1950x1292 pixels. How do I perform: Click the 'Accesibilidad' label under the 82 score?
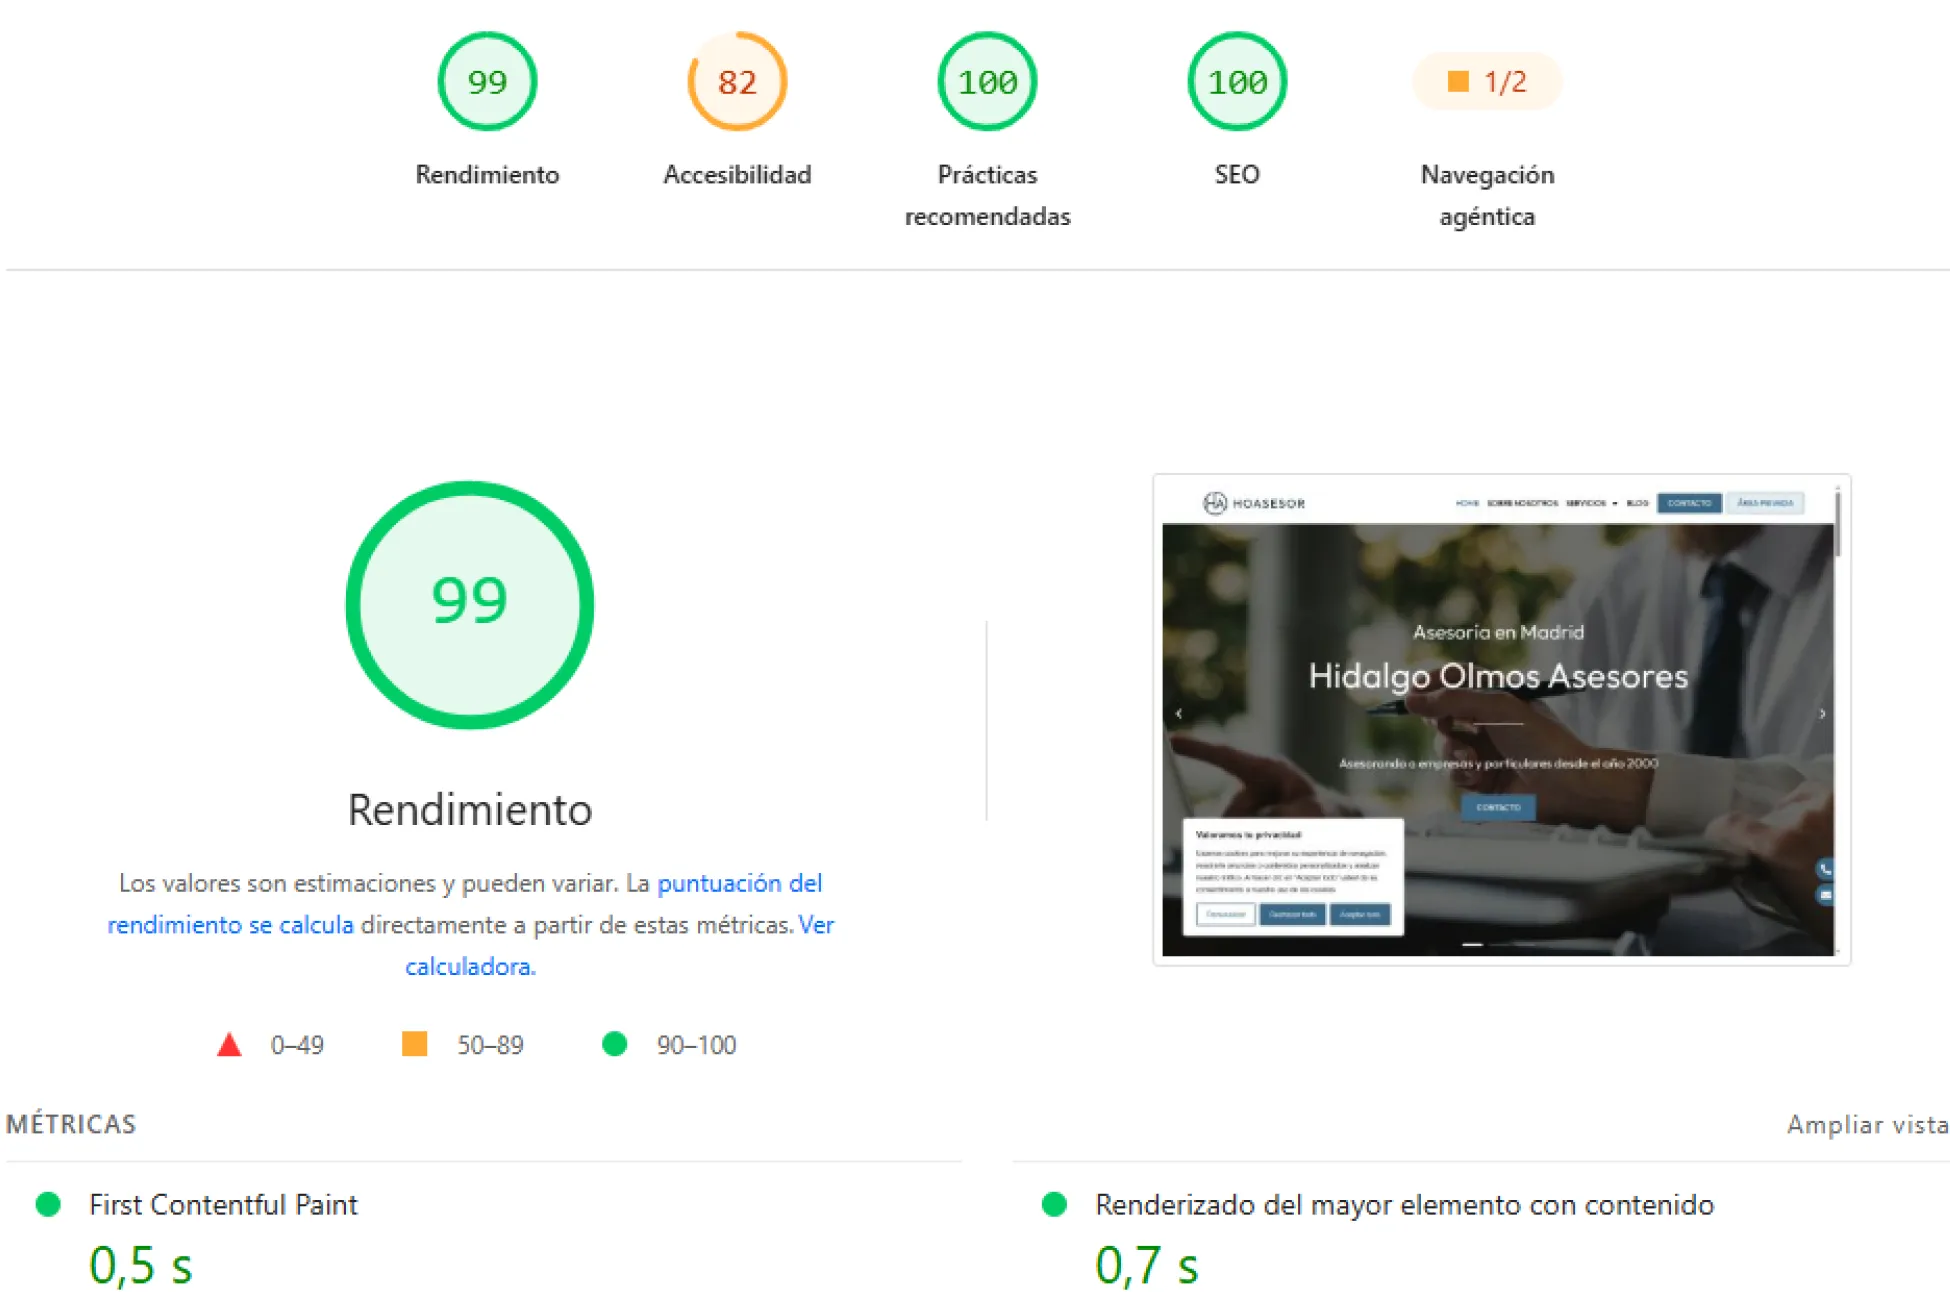click(737, 175)
